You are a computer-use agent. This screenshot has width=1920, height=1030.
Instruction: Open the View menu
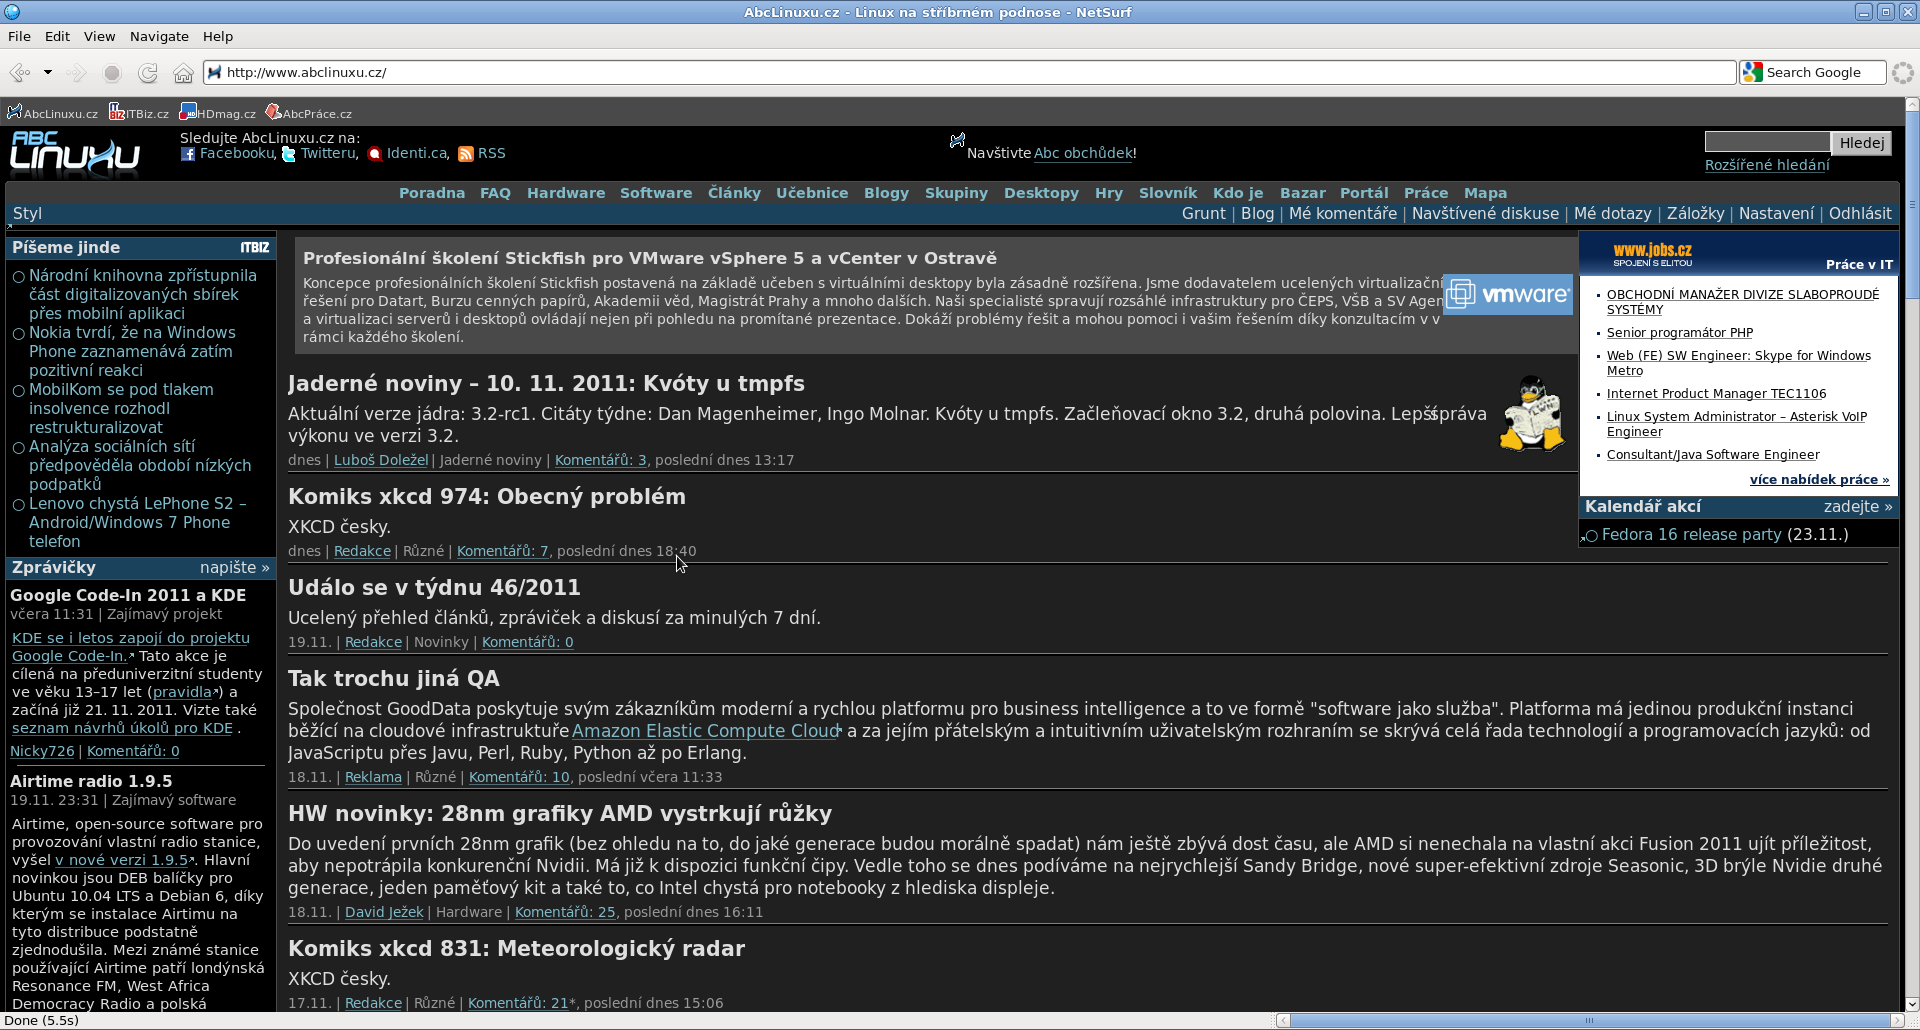(x=99, y=36)
